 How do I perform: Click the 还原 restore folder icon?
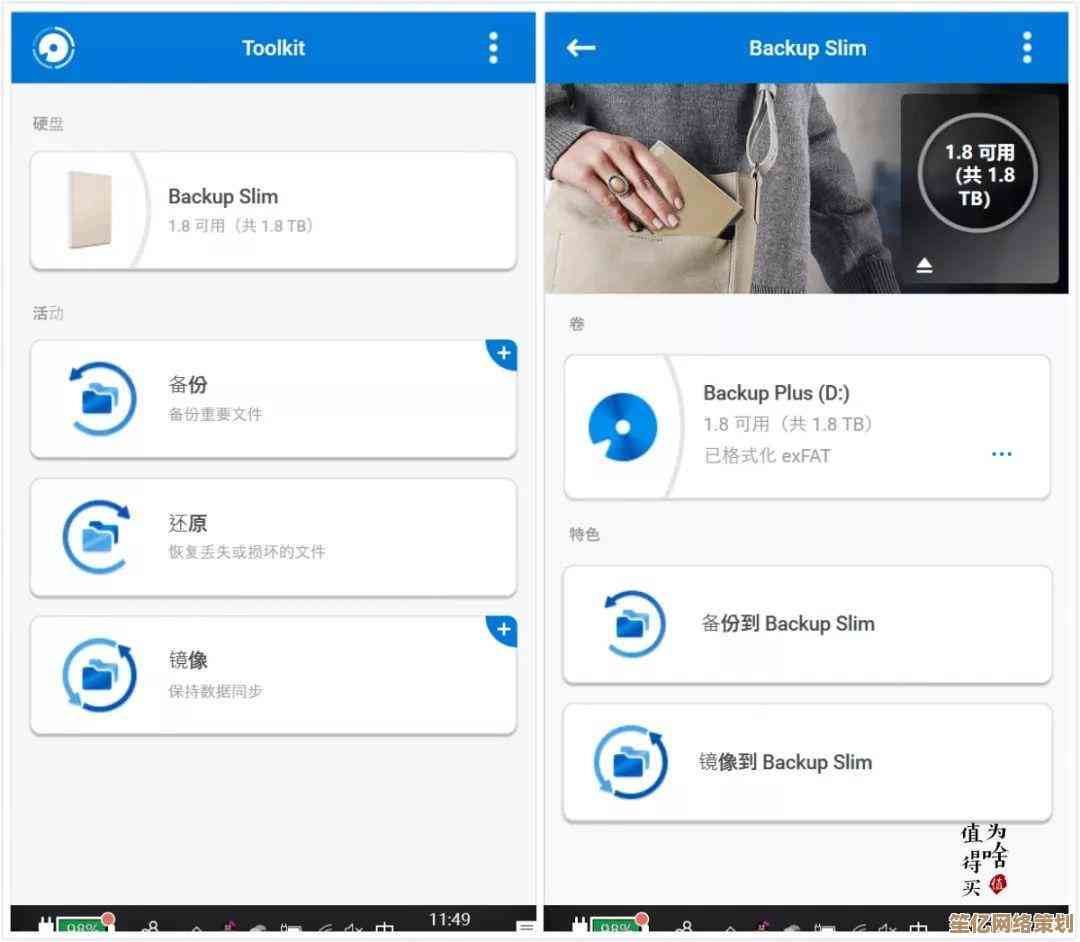[98, 537]
